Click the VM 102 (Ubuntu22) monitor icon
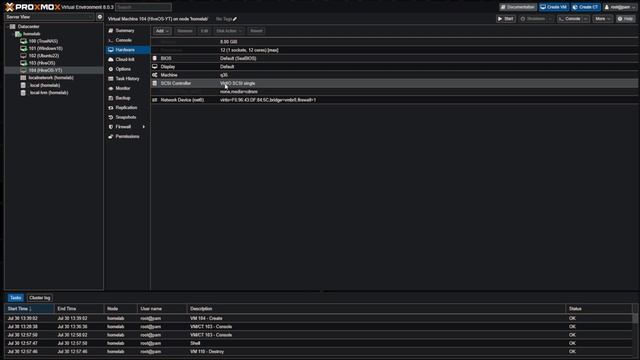 click(x=23, y=56)
